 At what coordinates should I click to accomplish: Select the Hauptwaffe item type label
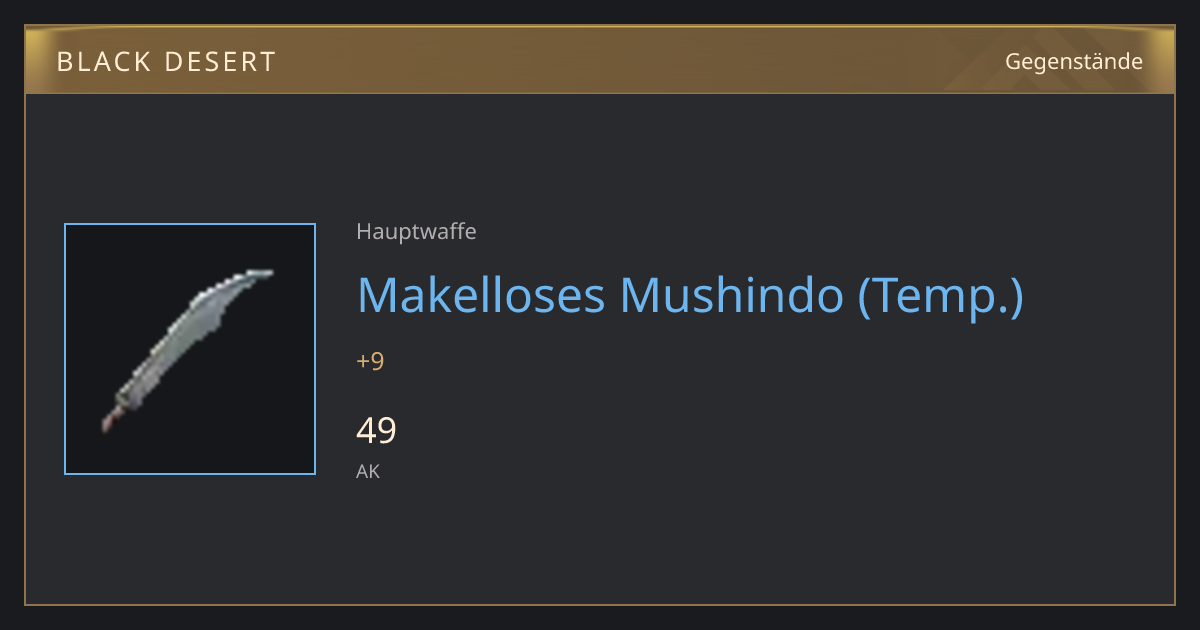click(x=416, y=232)
